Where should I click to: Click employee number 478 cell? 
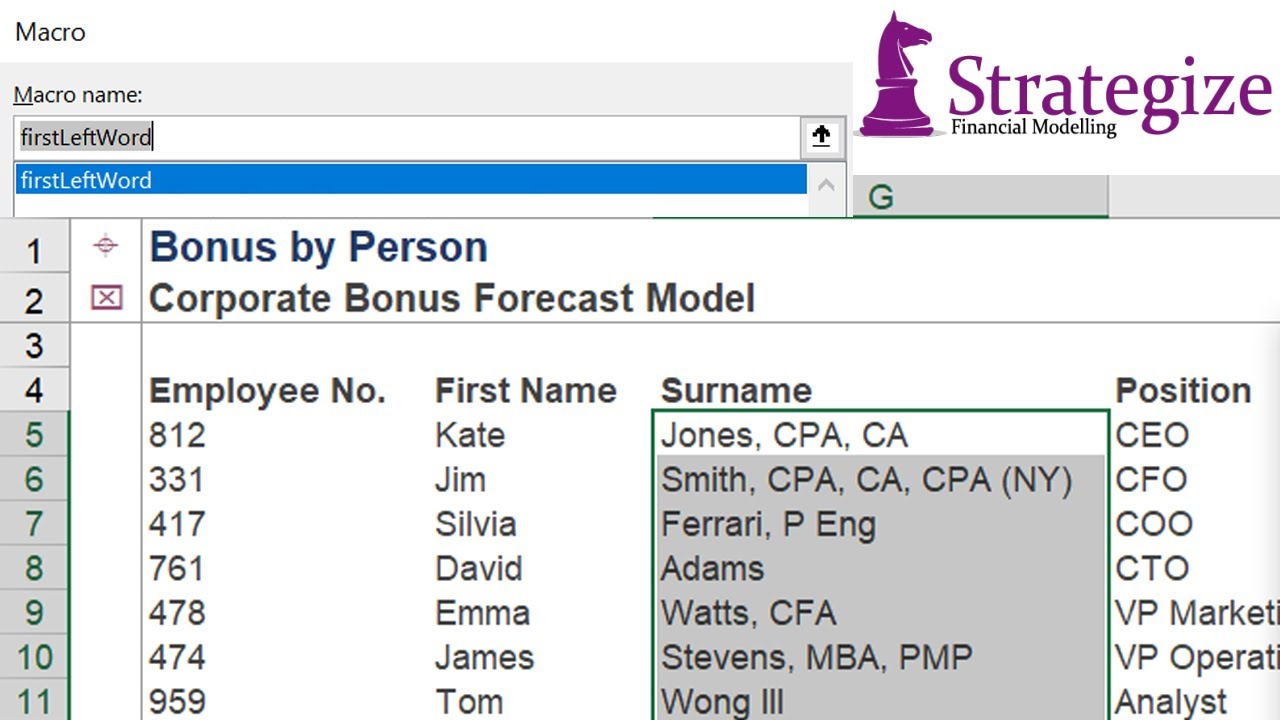point(177,613)
